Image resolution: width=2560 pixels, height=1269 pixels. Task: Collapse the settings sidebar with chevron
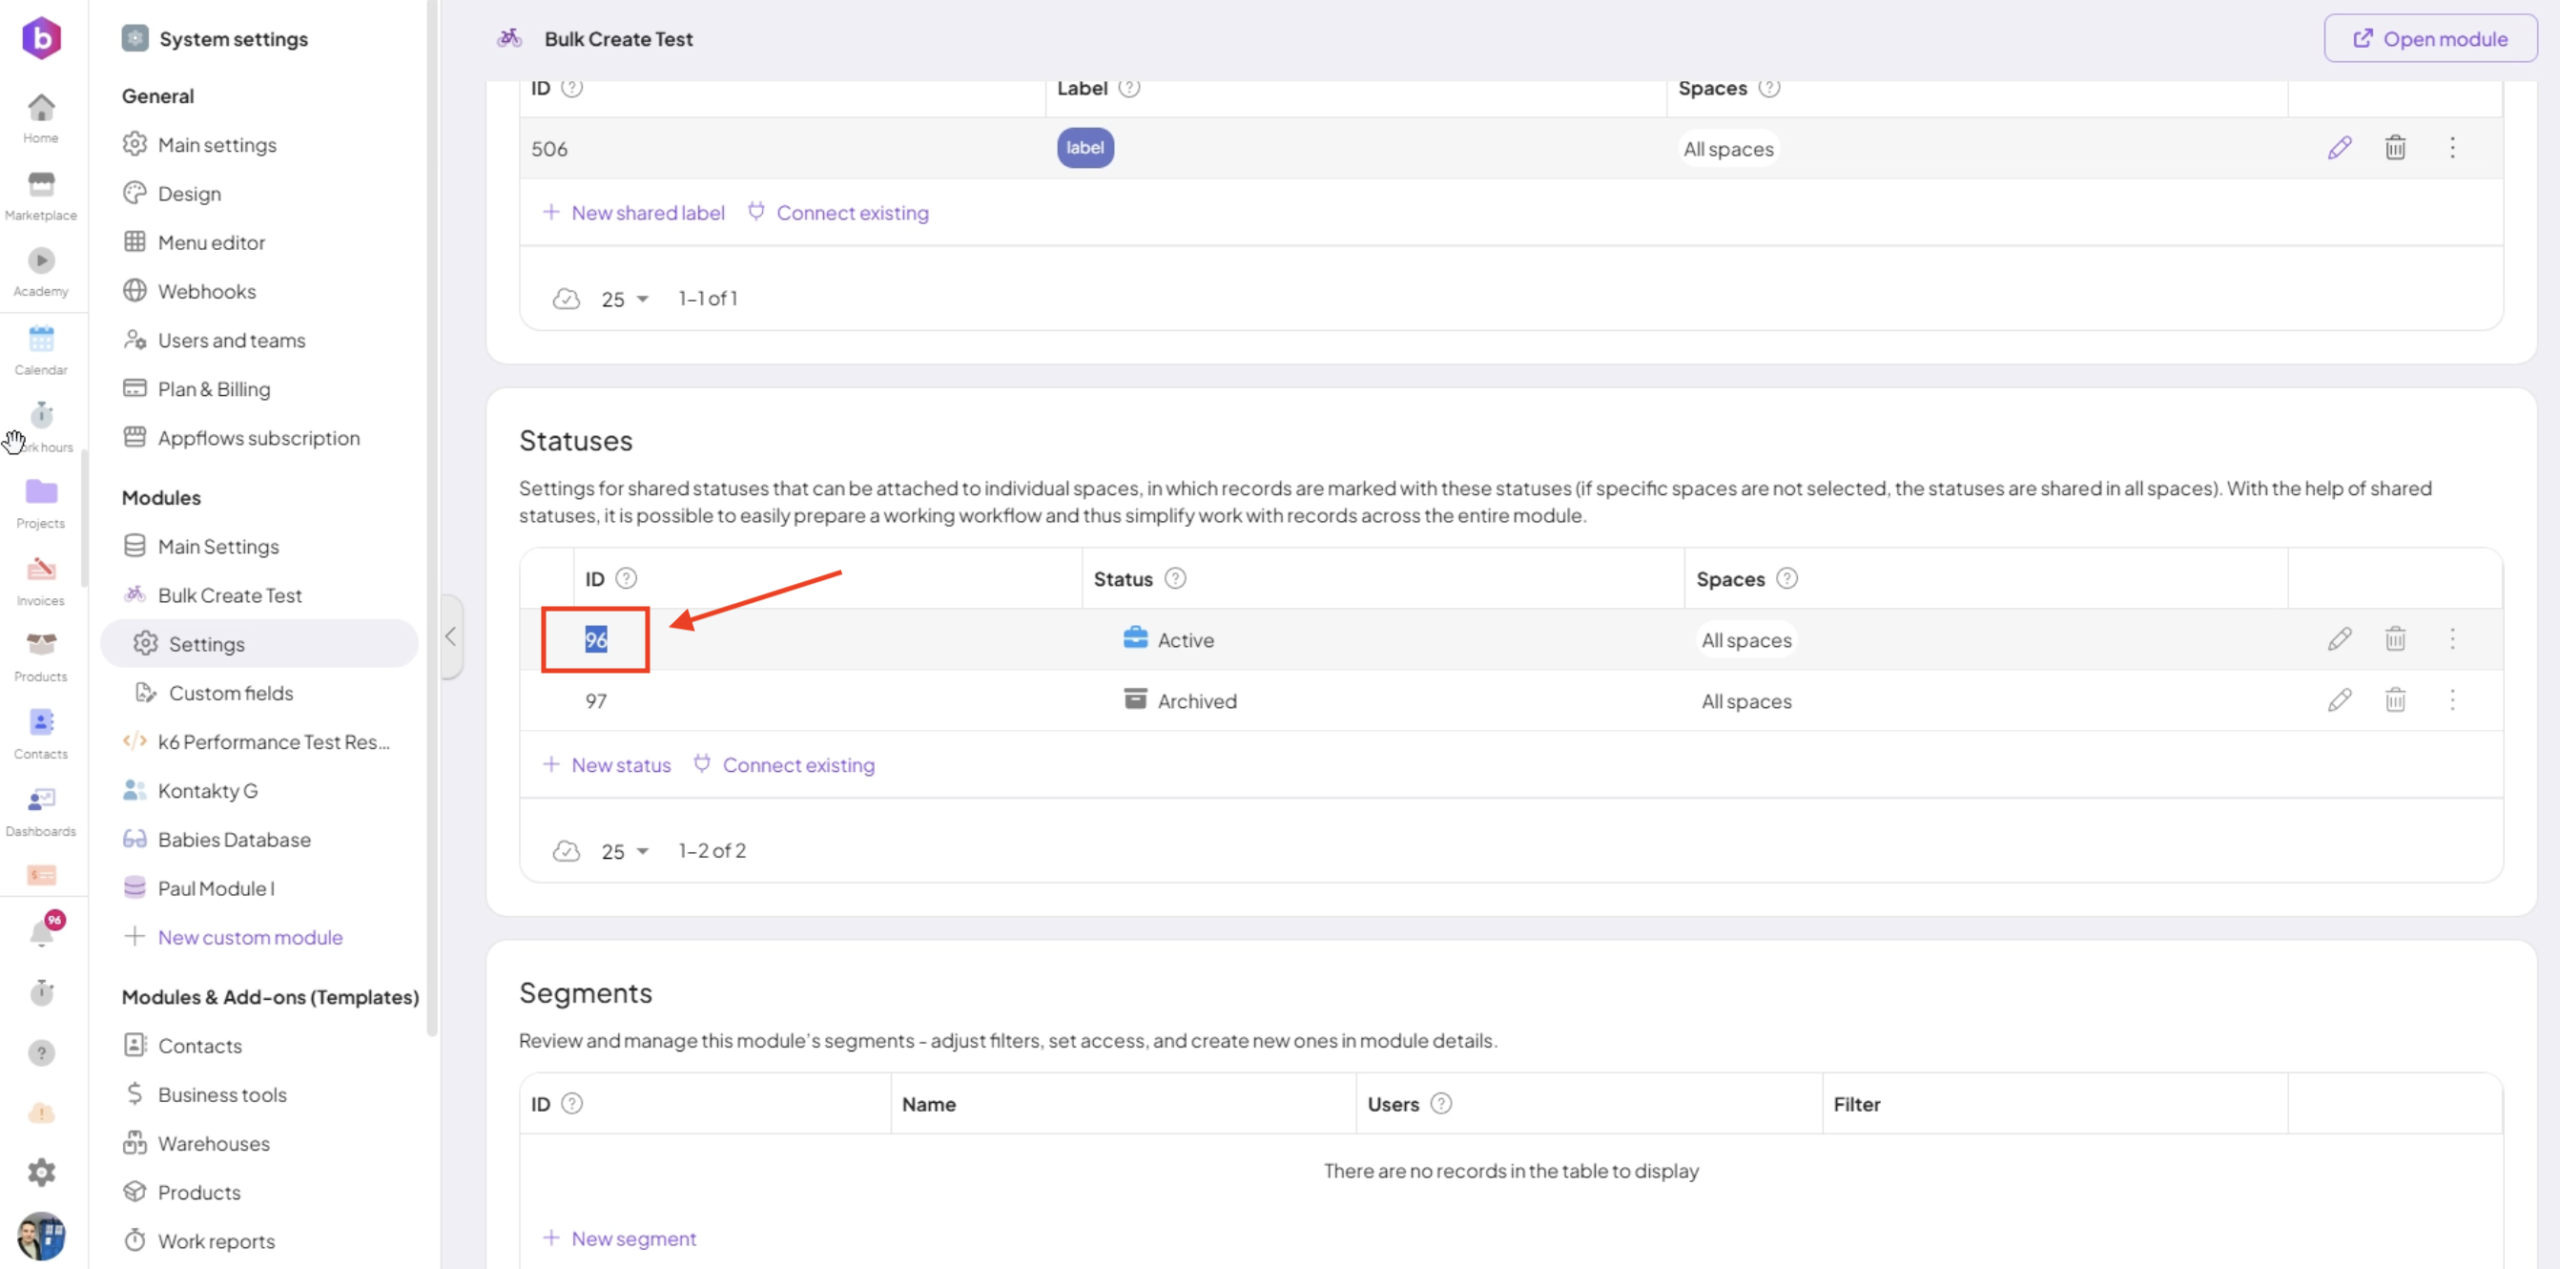[451, 636]
